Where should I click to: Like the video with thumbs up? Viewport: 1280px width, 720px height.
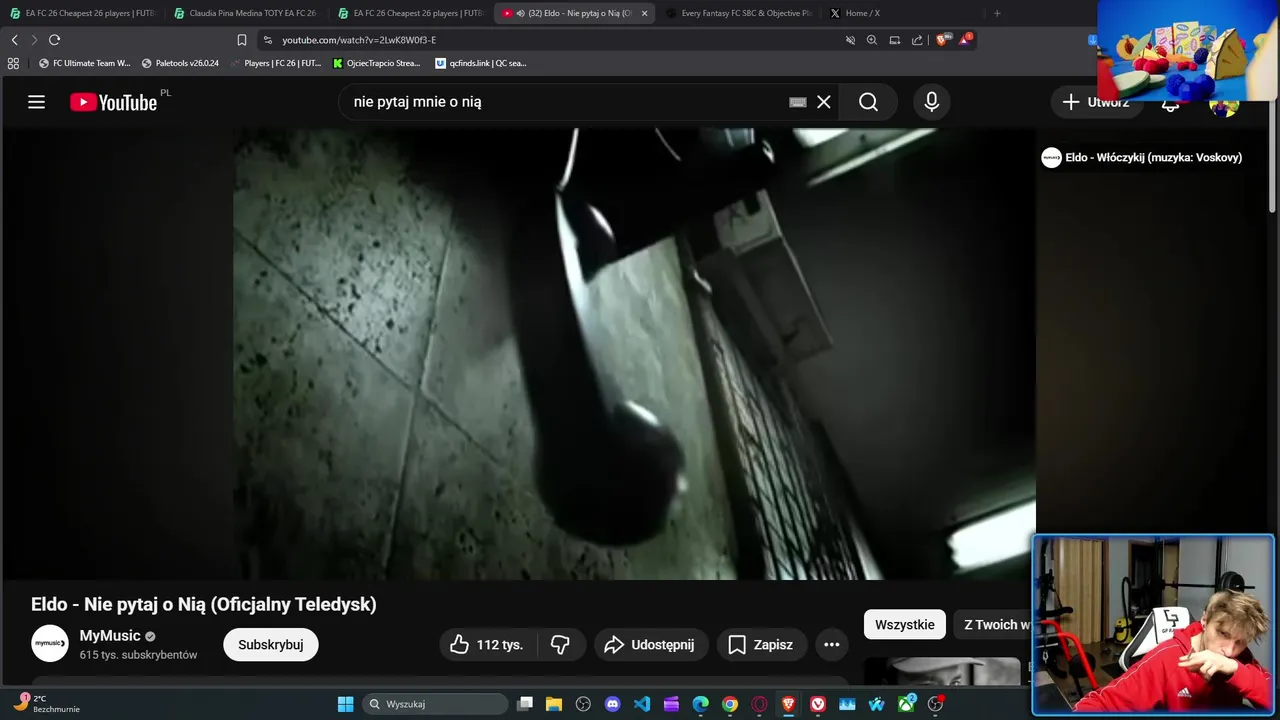pos(488,645)
